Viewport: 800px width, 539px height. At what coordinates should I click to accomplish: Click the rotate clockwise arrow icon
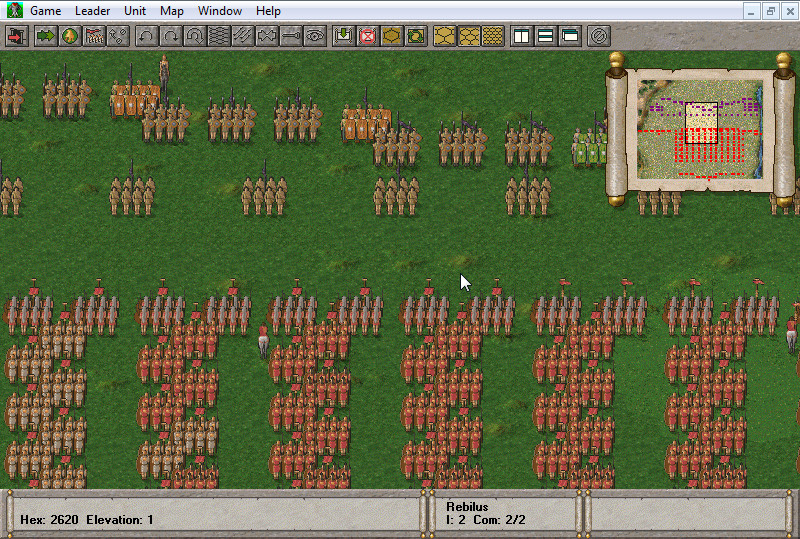pos(171,36)
